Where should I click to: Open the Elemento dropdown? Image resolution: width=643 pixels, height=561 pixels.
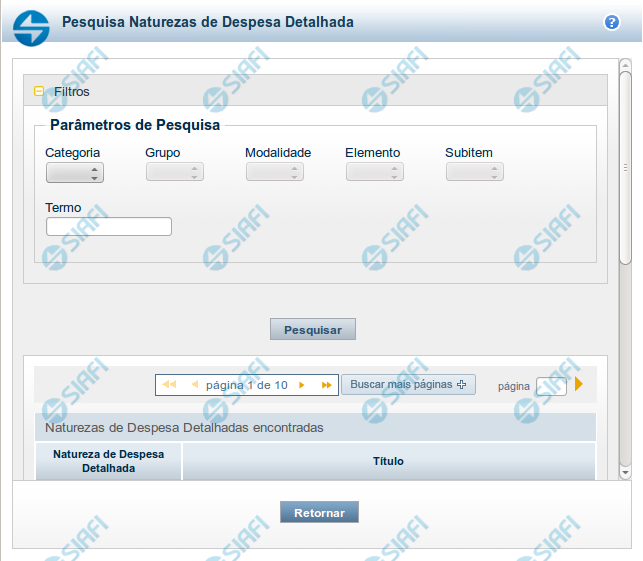pyautogui.click(x=375, y=172)
